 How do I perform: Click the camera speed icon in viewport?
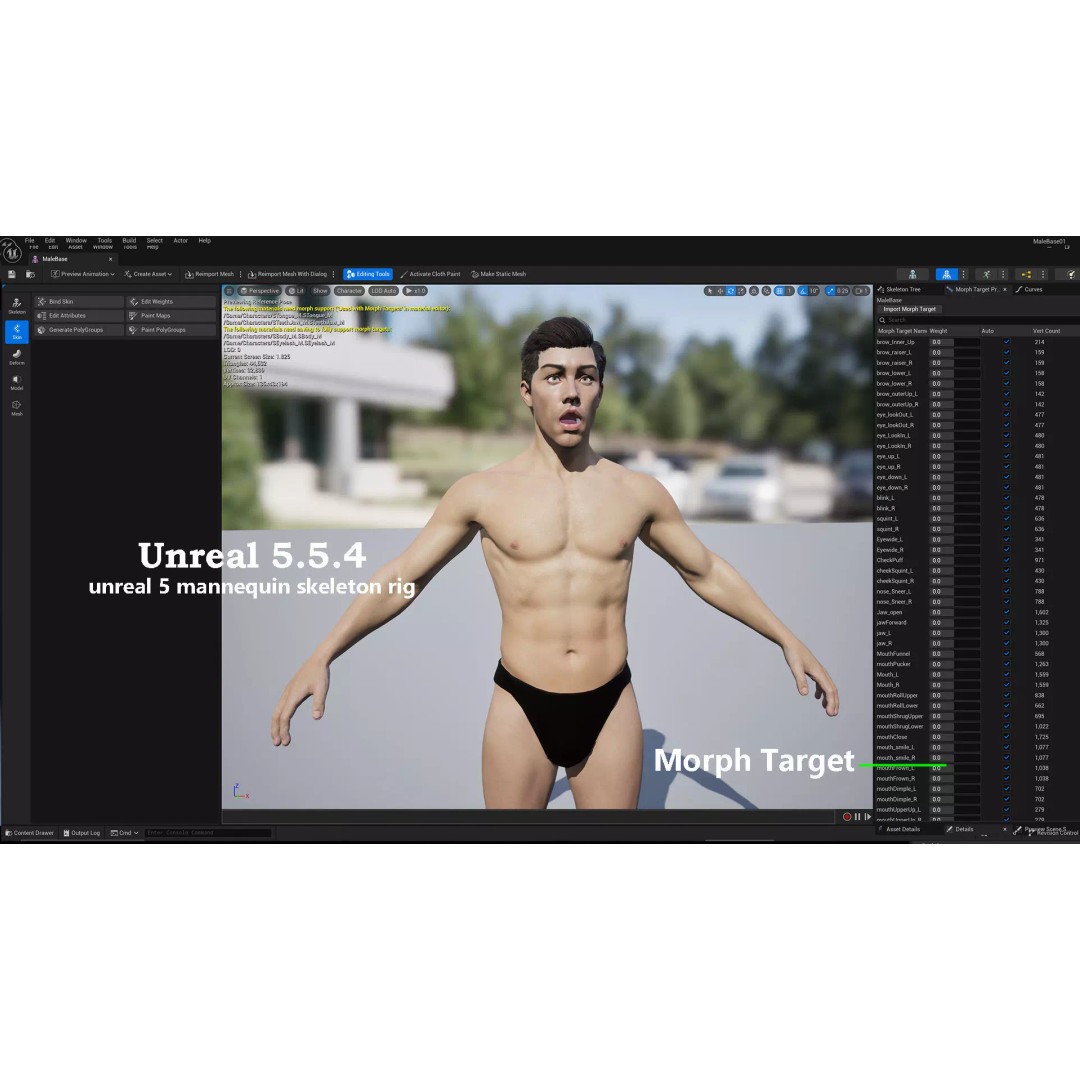(861, 291)
